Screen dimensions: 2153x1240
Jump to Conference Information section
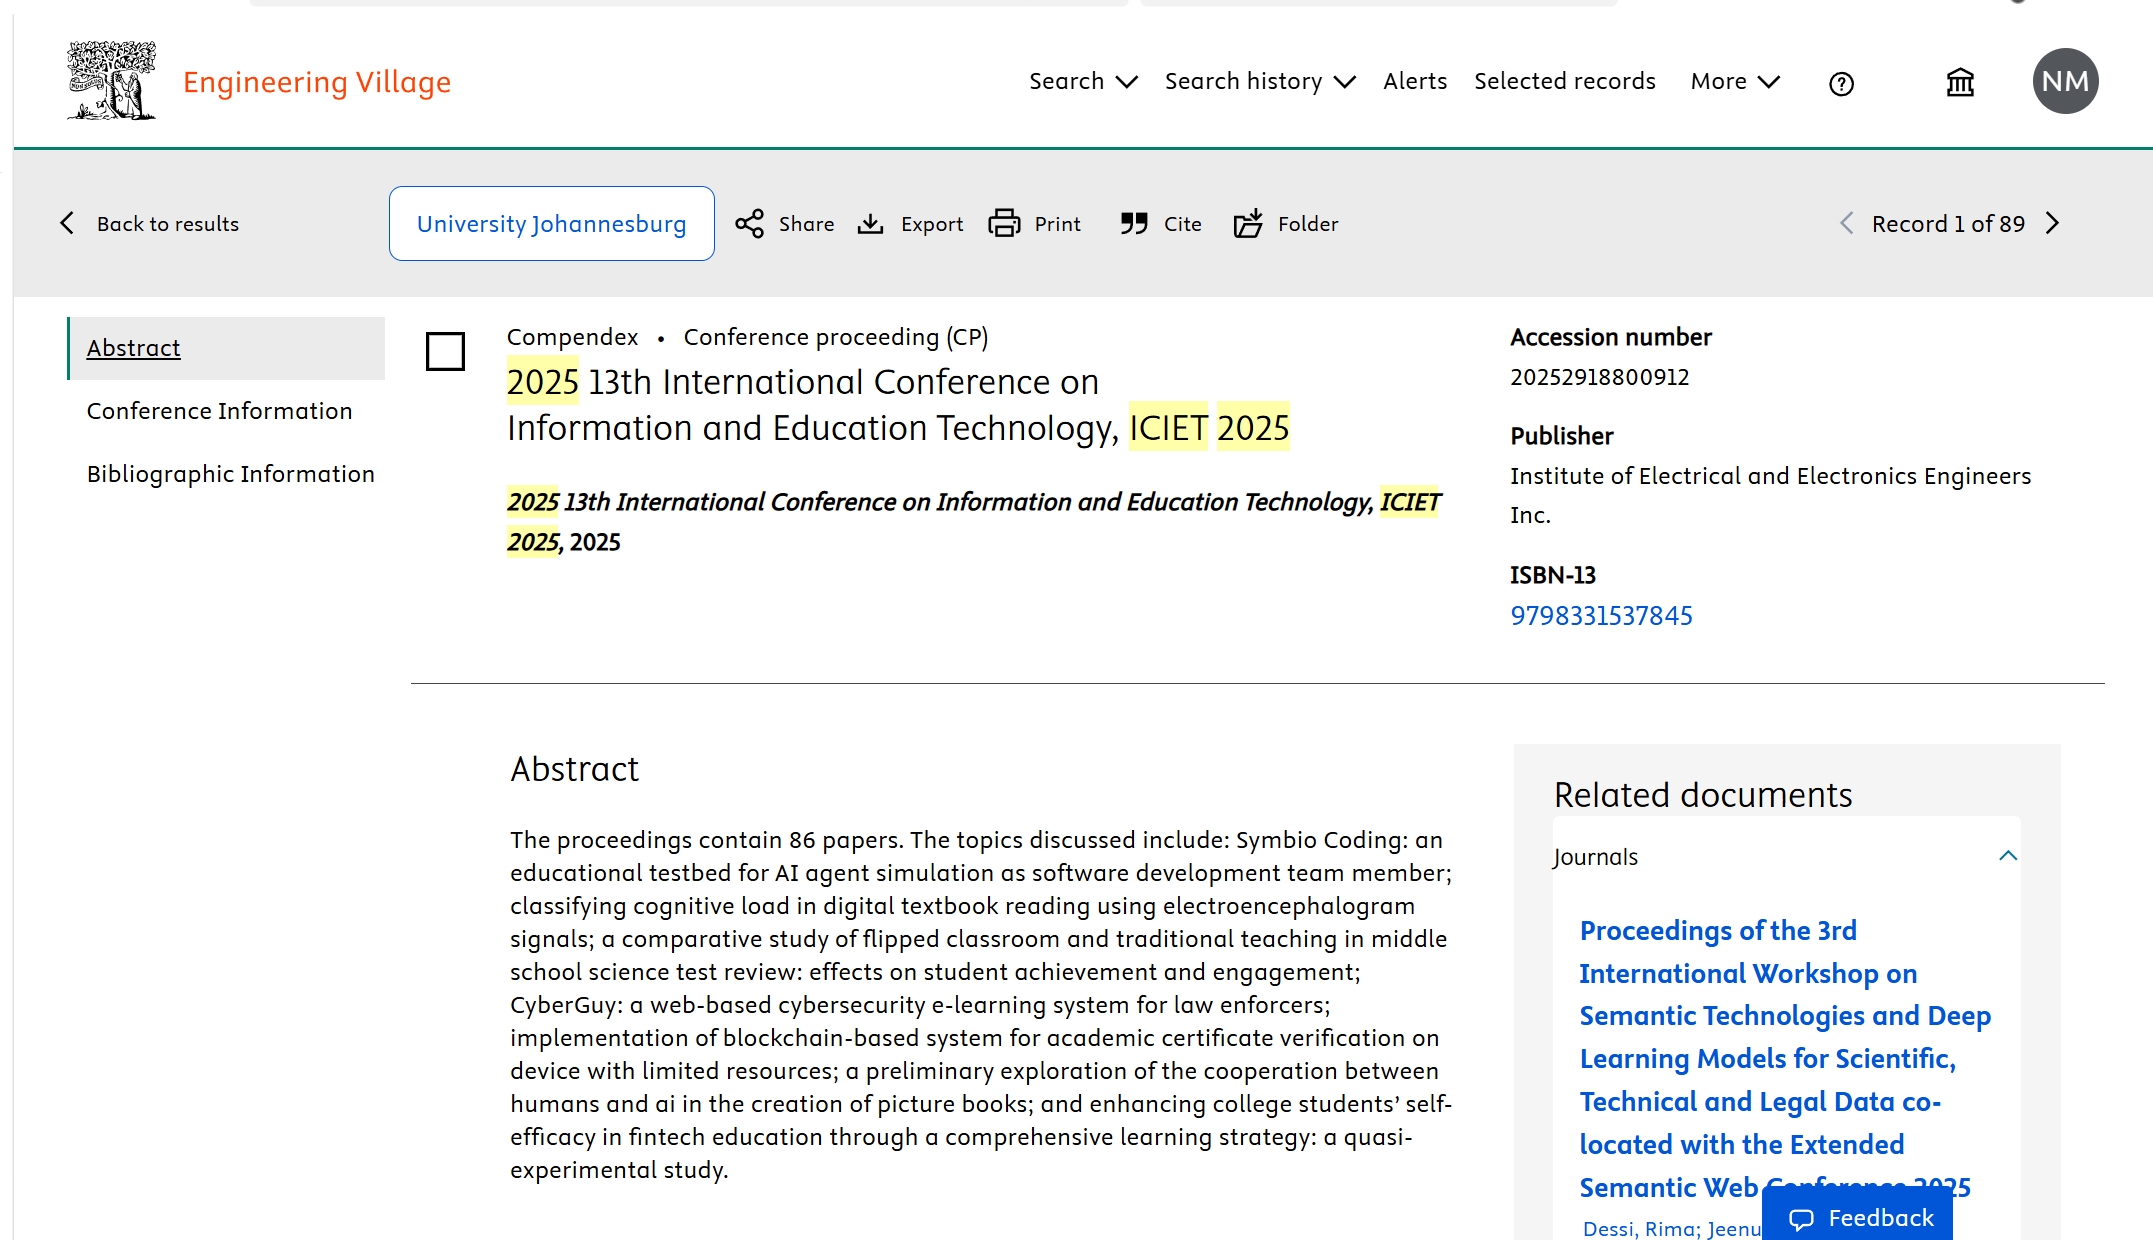pyautogui.click(x=219, y=411)
